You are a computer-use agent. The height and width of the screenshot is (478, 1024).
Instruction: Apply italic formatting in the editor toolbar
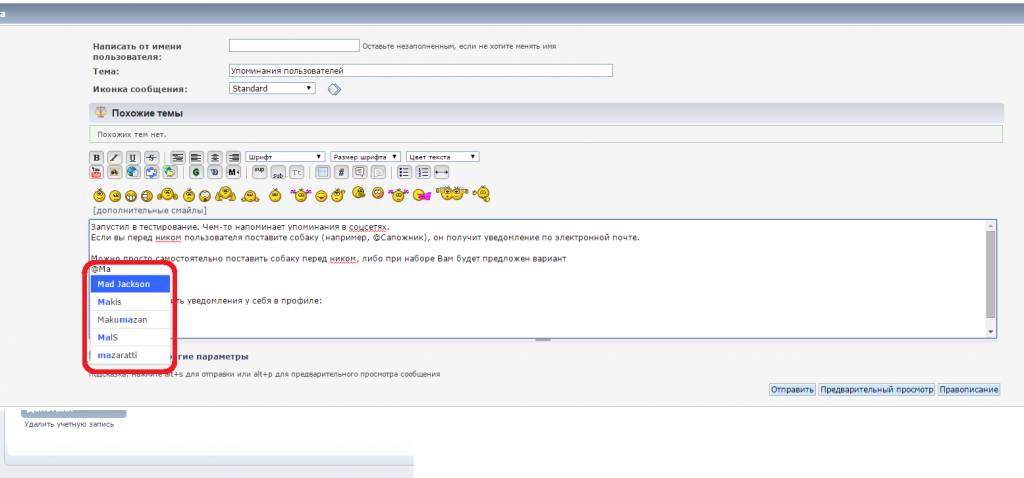(114, 157)
